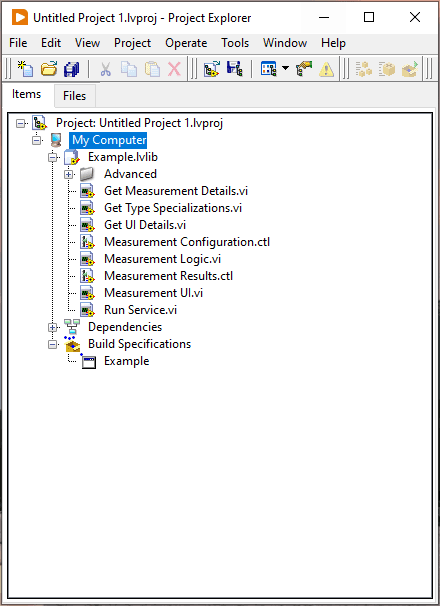Expand the Dependencies node

tap(53, 328)
